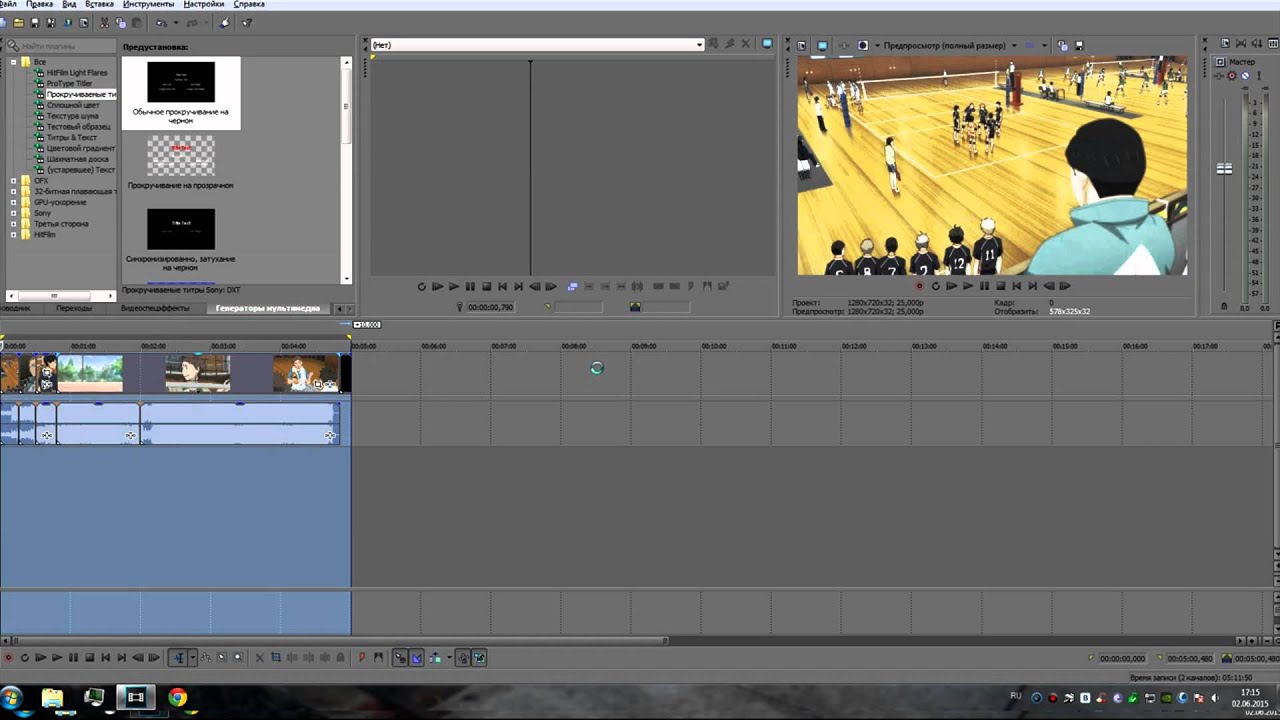Open the Инструменты menu
Viewport: 1280px width, 720px height.
click(149, 4)
